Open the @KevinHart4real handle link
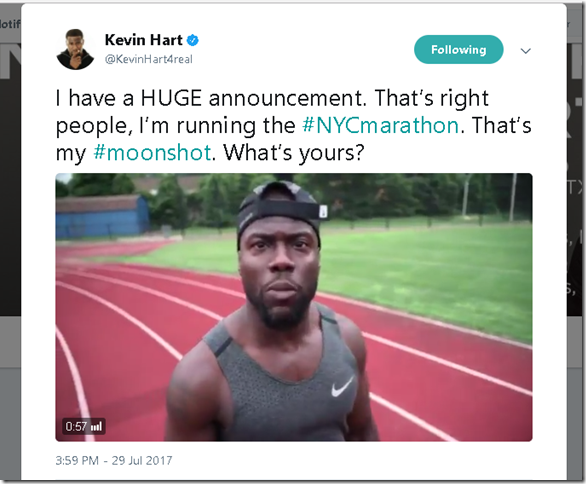 [x=149, y=59]
